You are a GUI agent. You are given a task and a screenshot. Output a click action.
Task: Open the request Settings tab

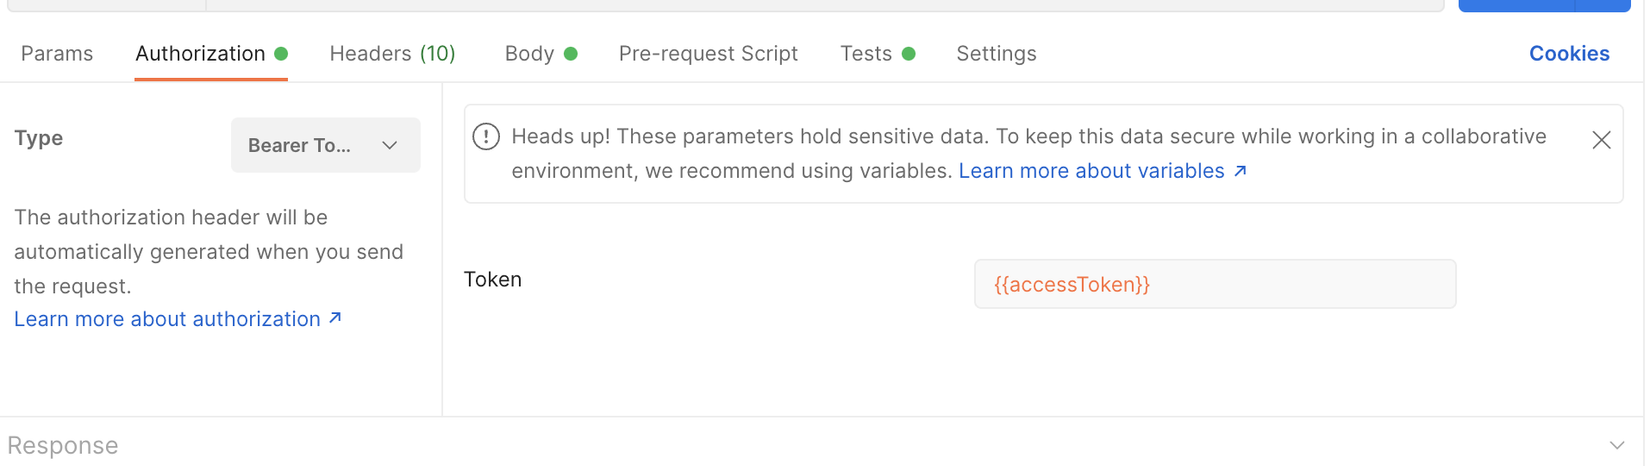click(996, 54)
